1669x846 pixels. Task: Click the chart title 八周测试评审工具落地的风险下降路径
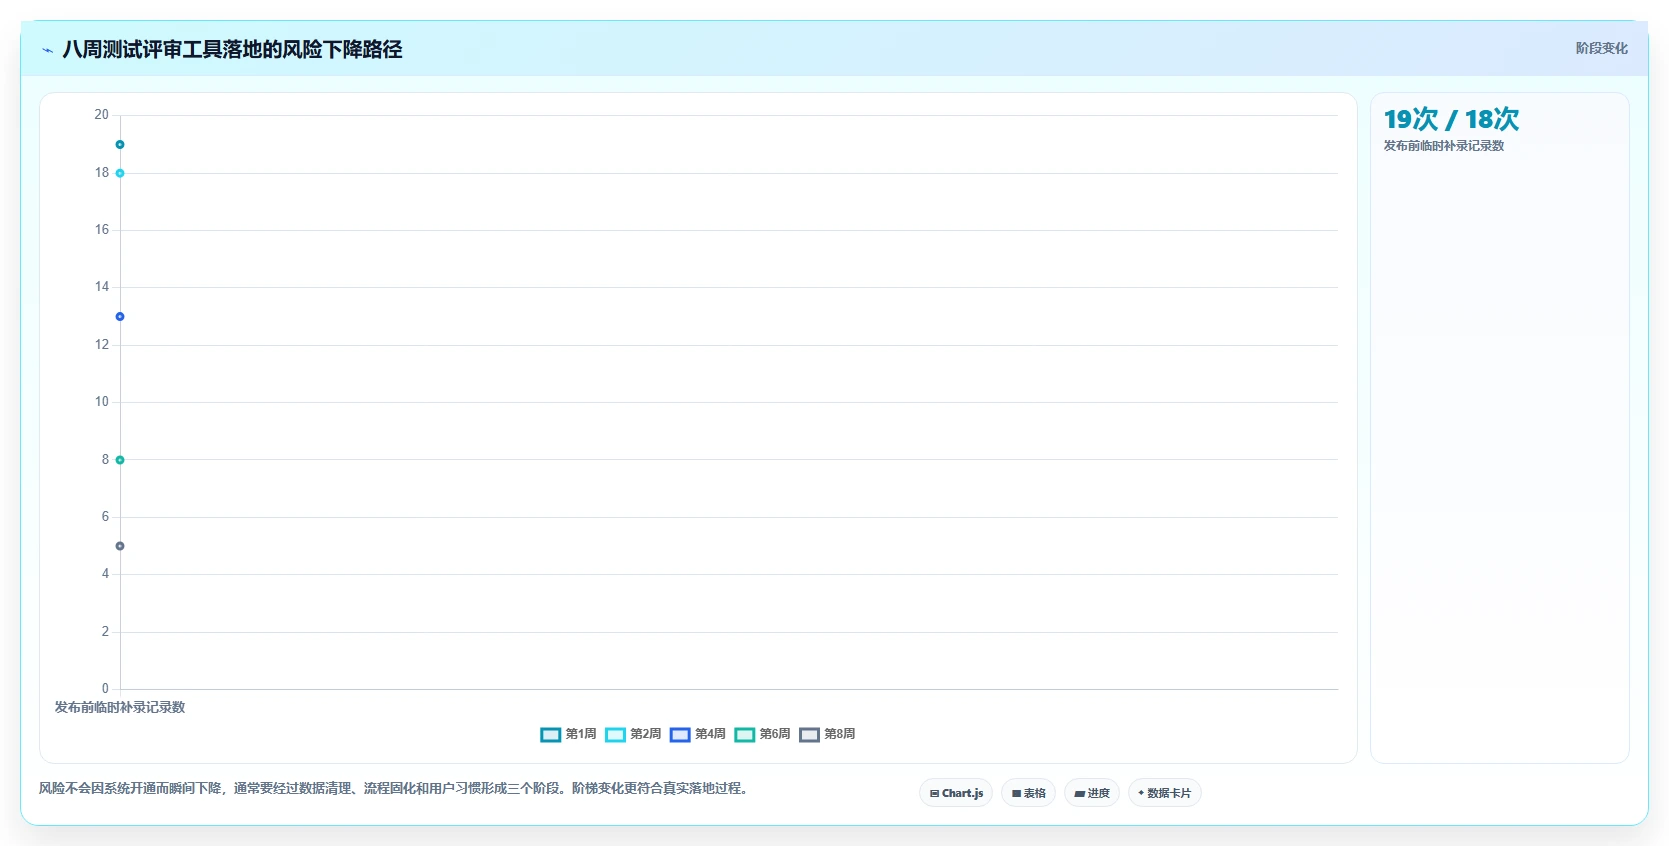(x=232, y=49)
